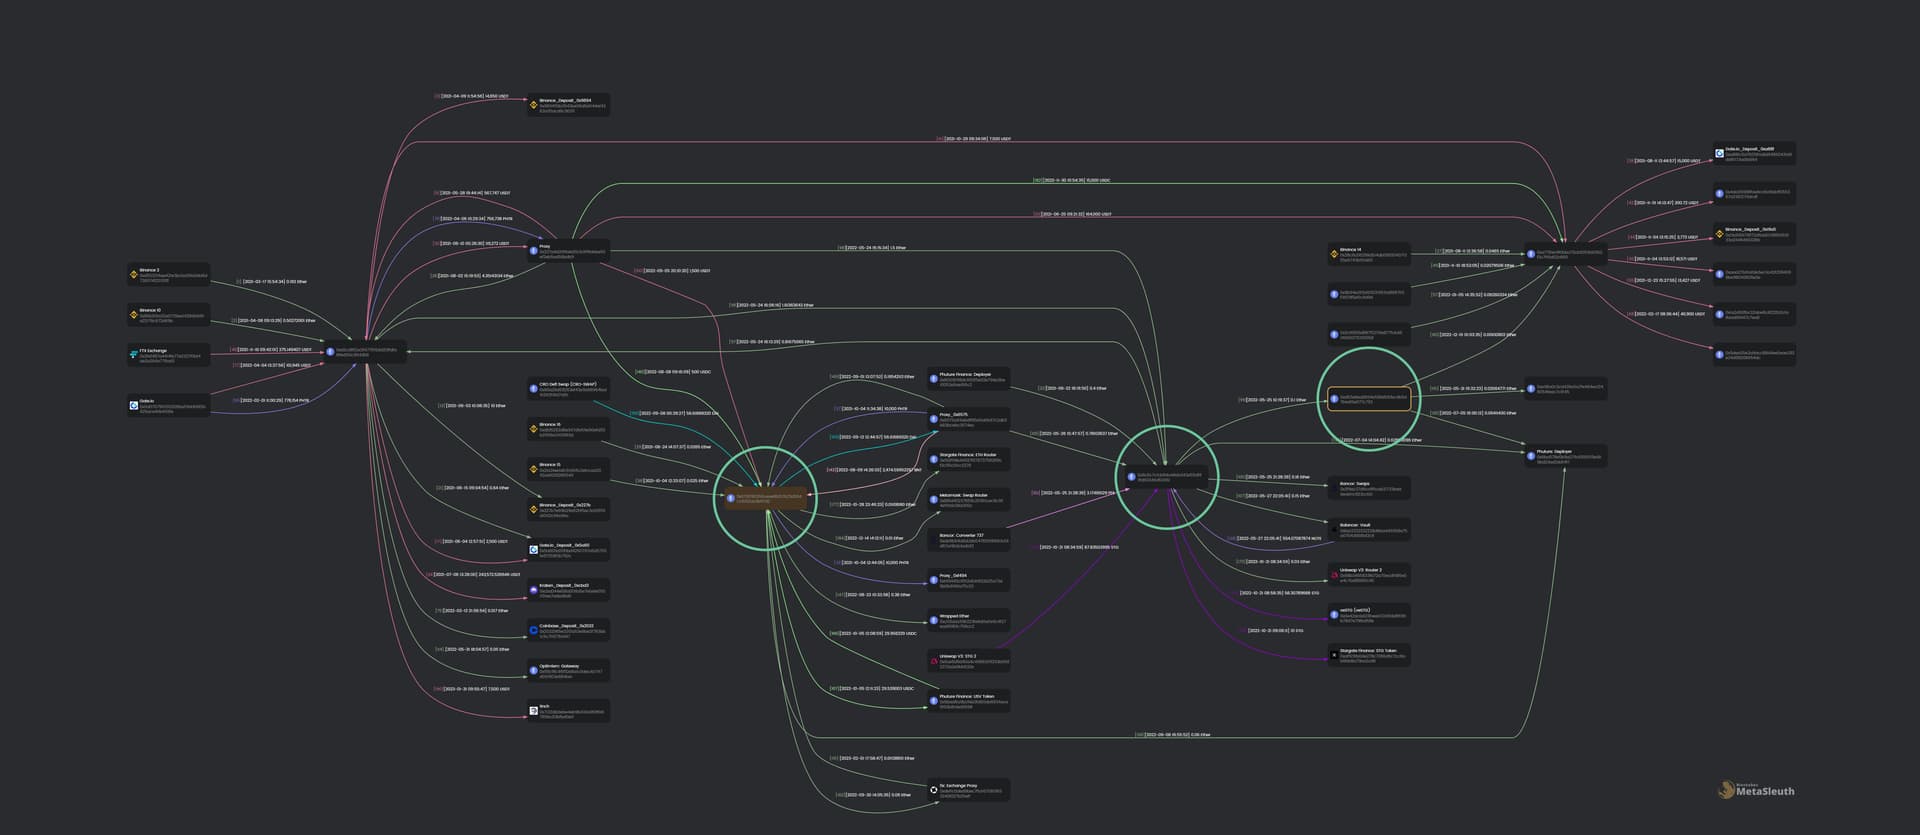1920x835 pixels.
Task: Click the Coinbase_Deposit node logo
Action: [x=534, y=630]
